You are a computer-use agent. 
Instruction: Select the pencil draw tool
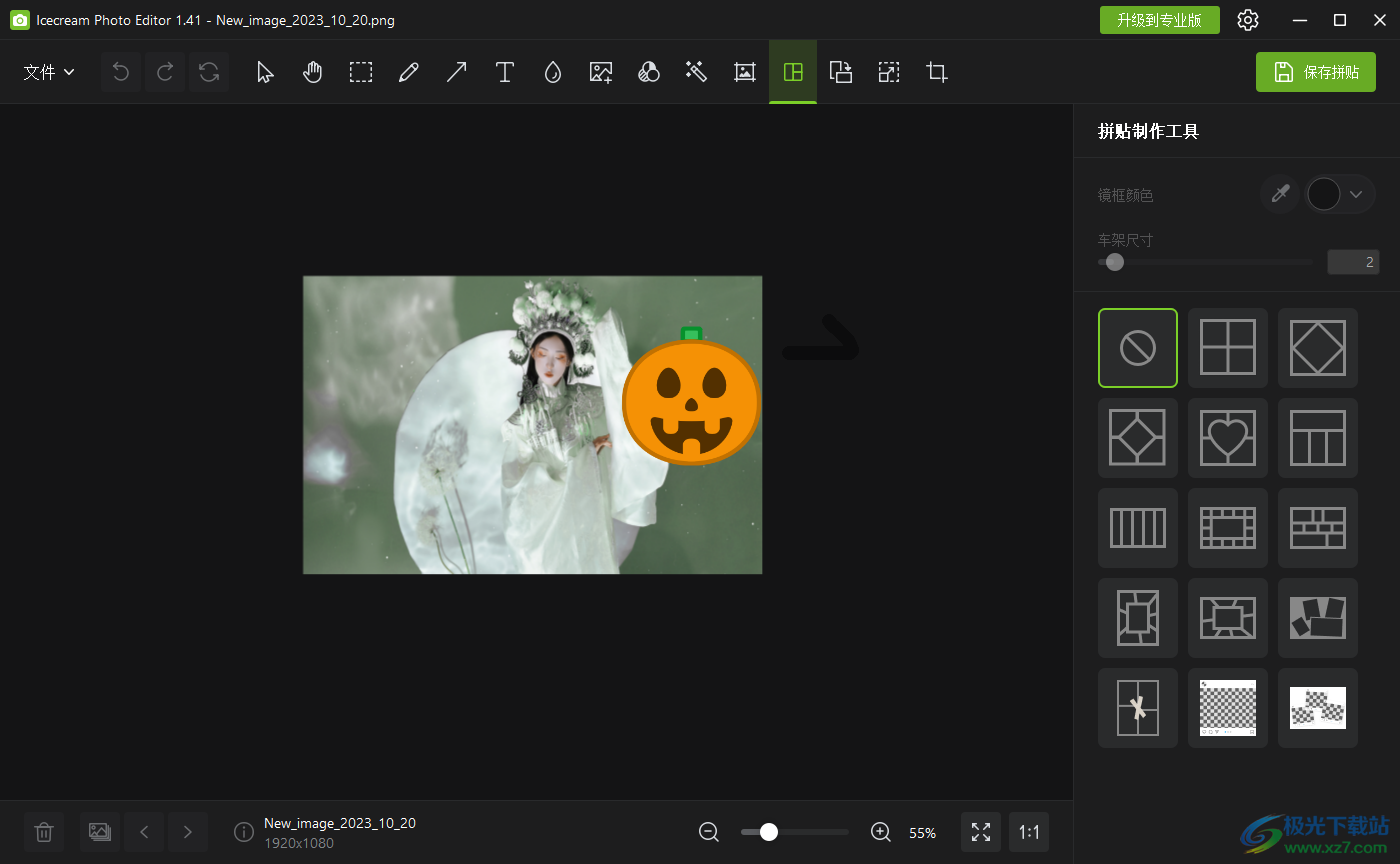click(x=409, y=72)
